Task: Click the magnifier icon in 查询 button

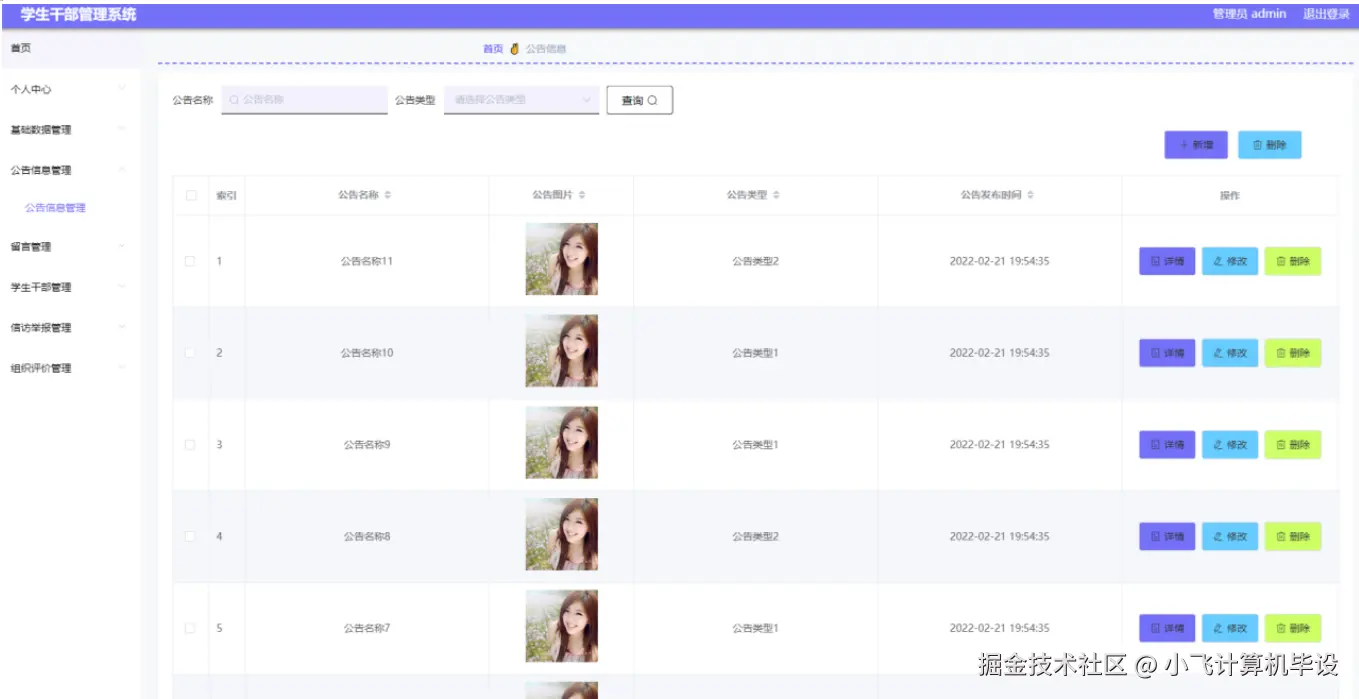Action: pyautogui.click(x=653, y=100)
